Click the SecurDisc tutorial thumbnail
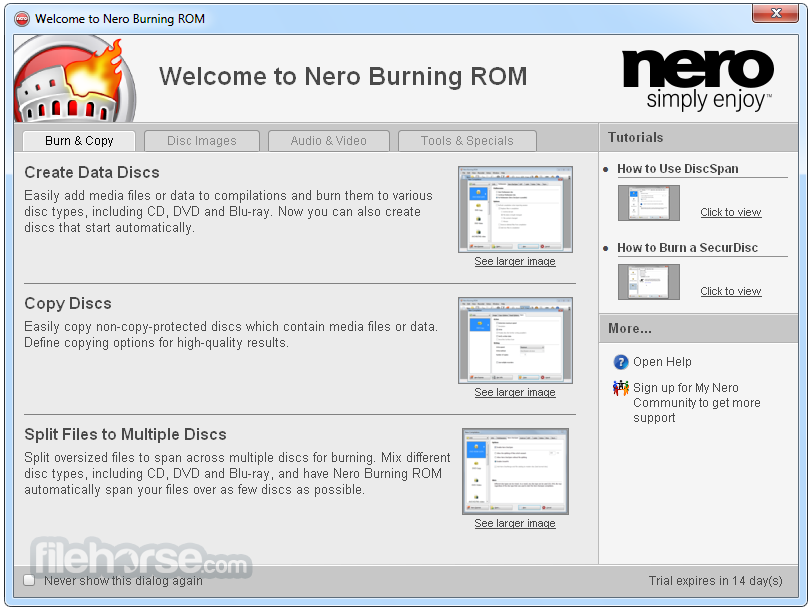This screenshot has width=811, height=609. [648, 282]
